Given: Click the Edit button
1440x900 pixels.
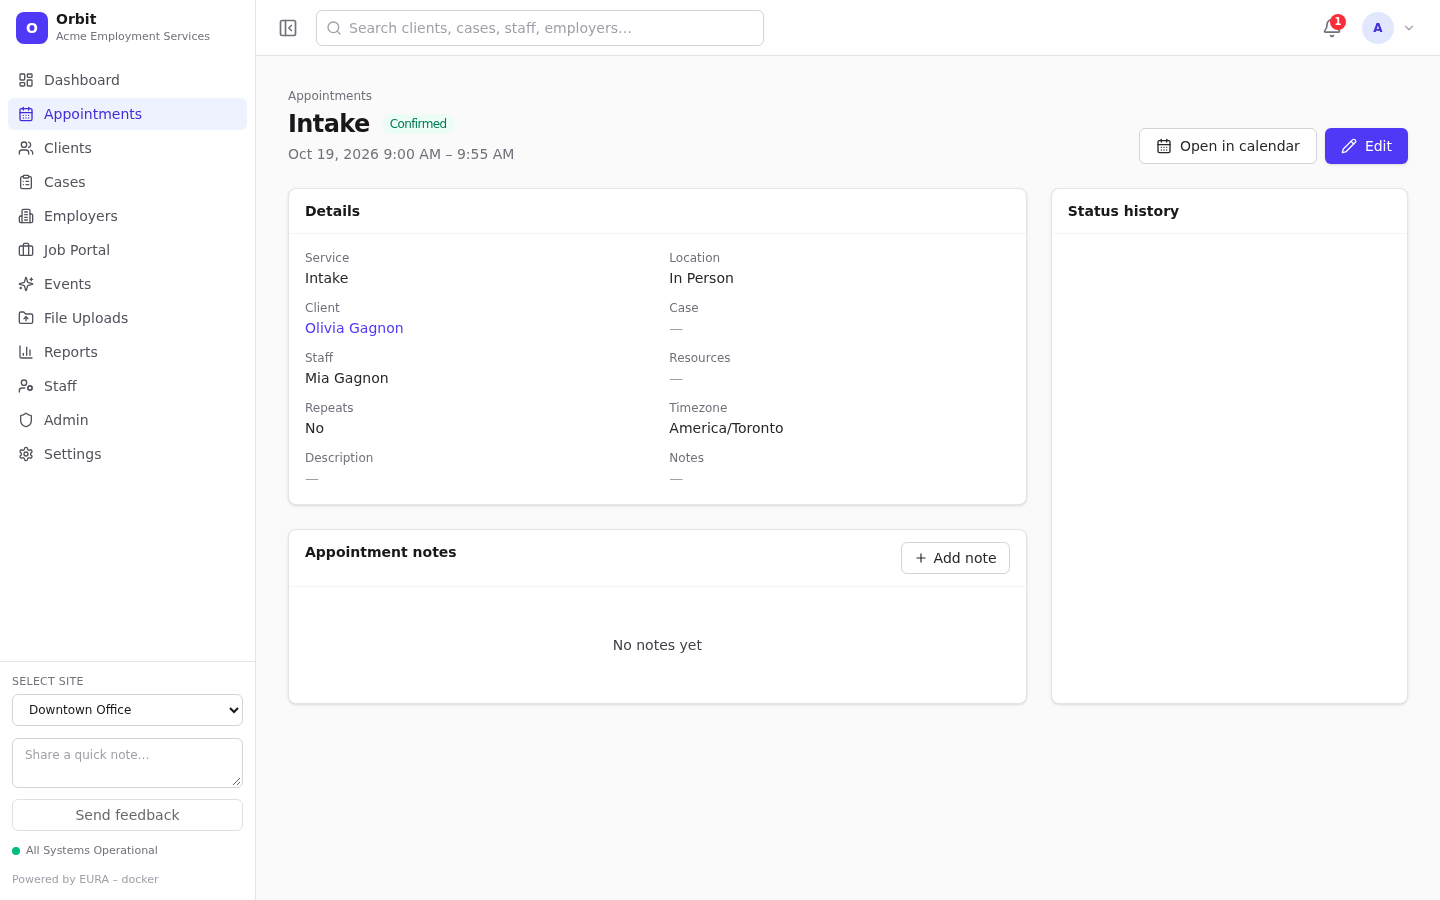Looking at the screenshot, I should point(1366,146).
